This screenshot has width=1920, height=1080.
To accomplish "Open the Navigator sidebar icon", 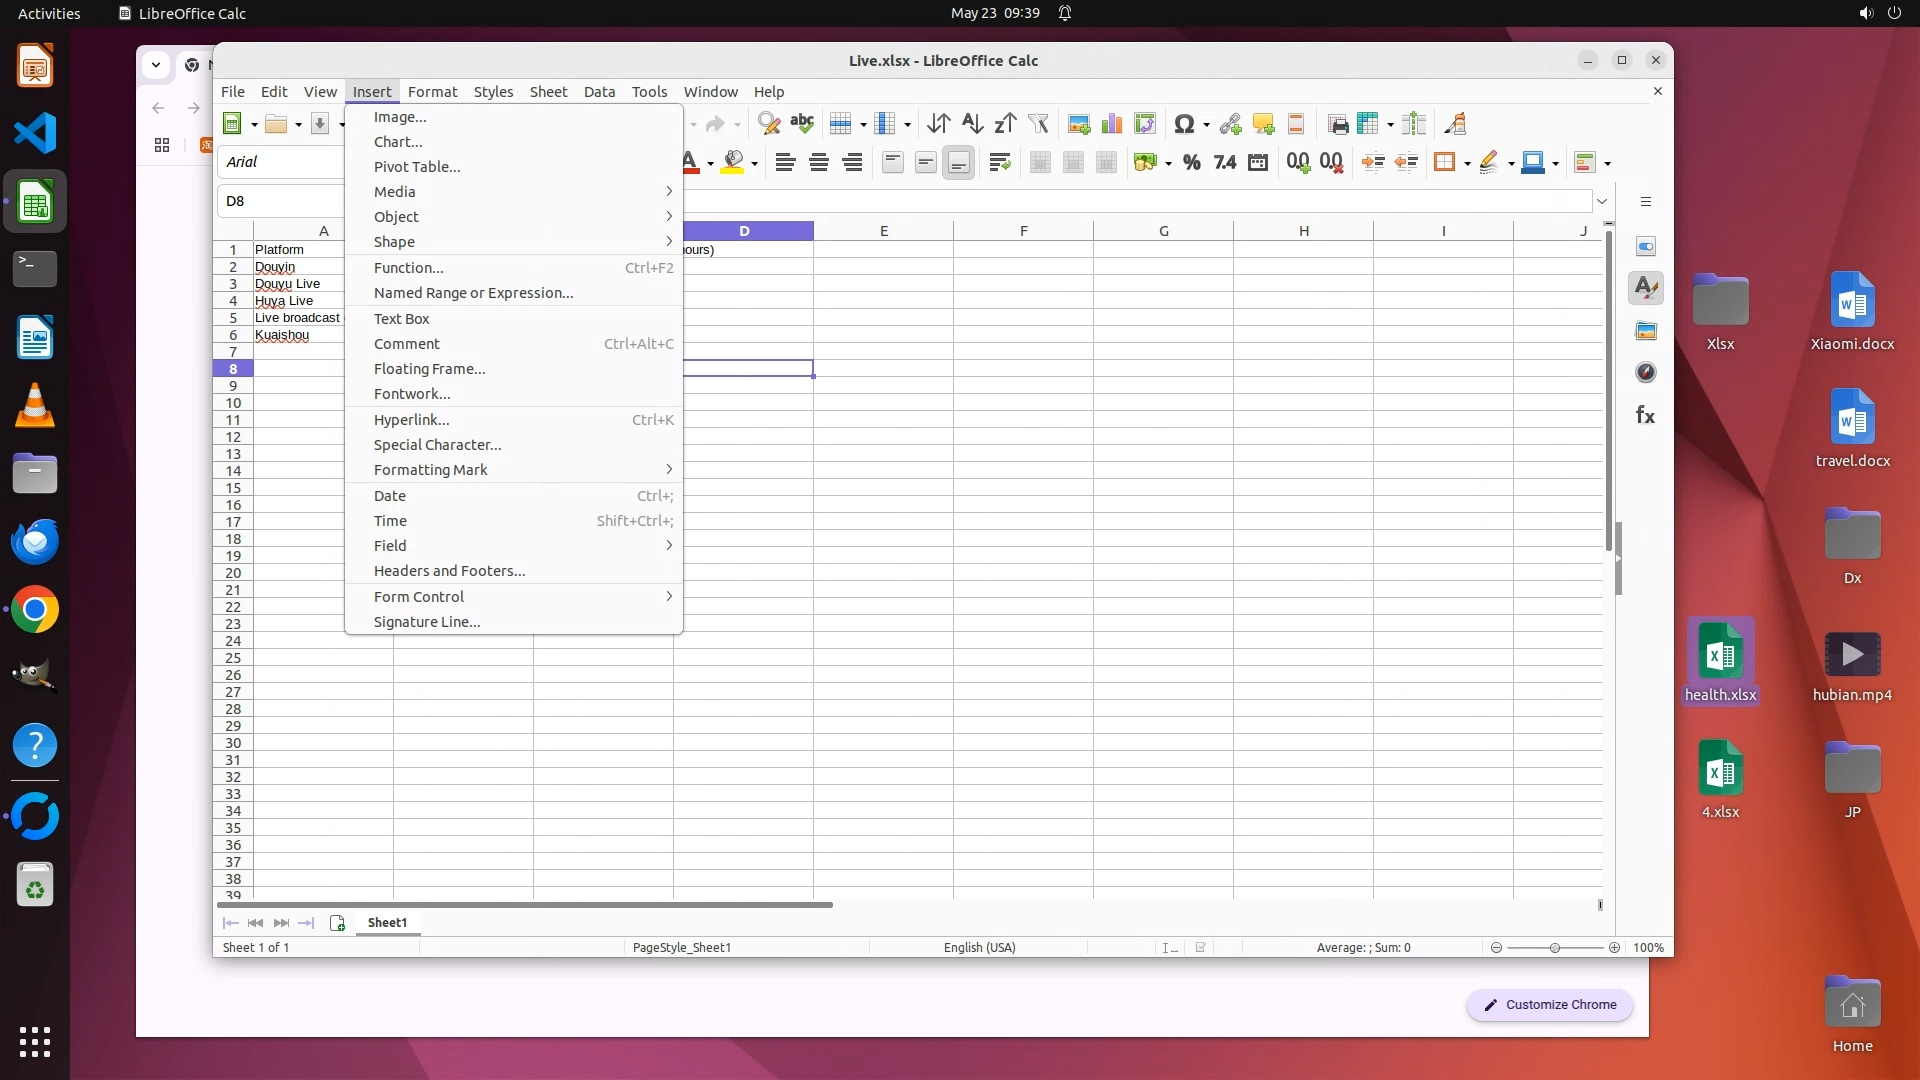I will [x=1645, y=373].
